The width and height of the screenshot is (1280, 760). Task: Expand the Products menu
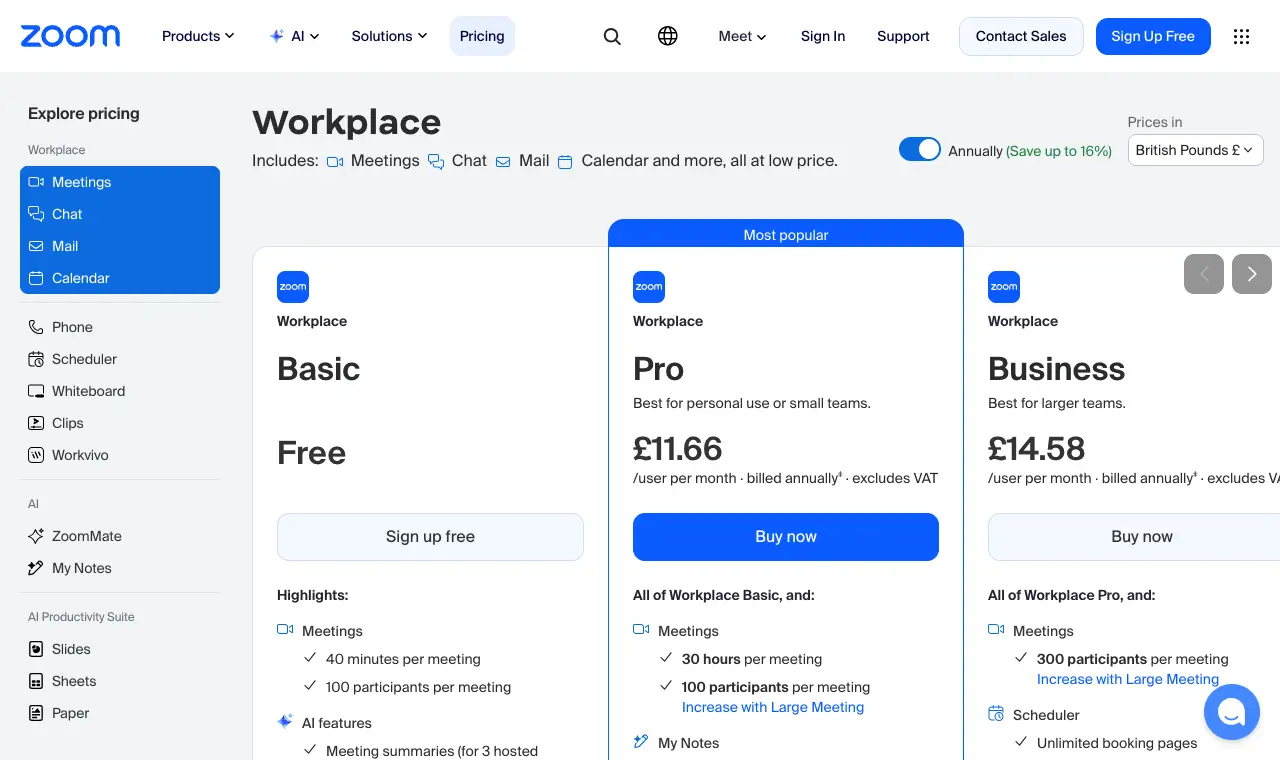[198, 36]
